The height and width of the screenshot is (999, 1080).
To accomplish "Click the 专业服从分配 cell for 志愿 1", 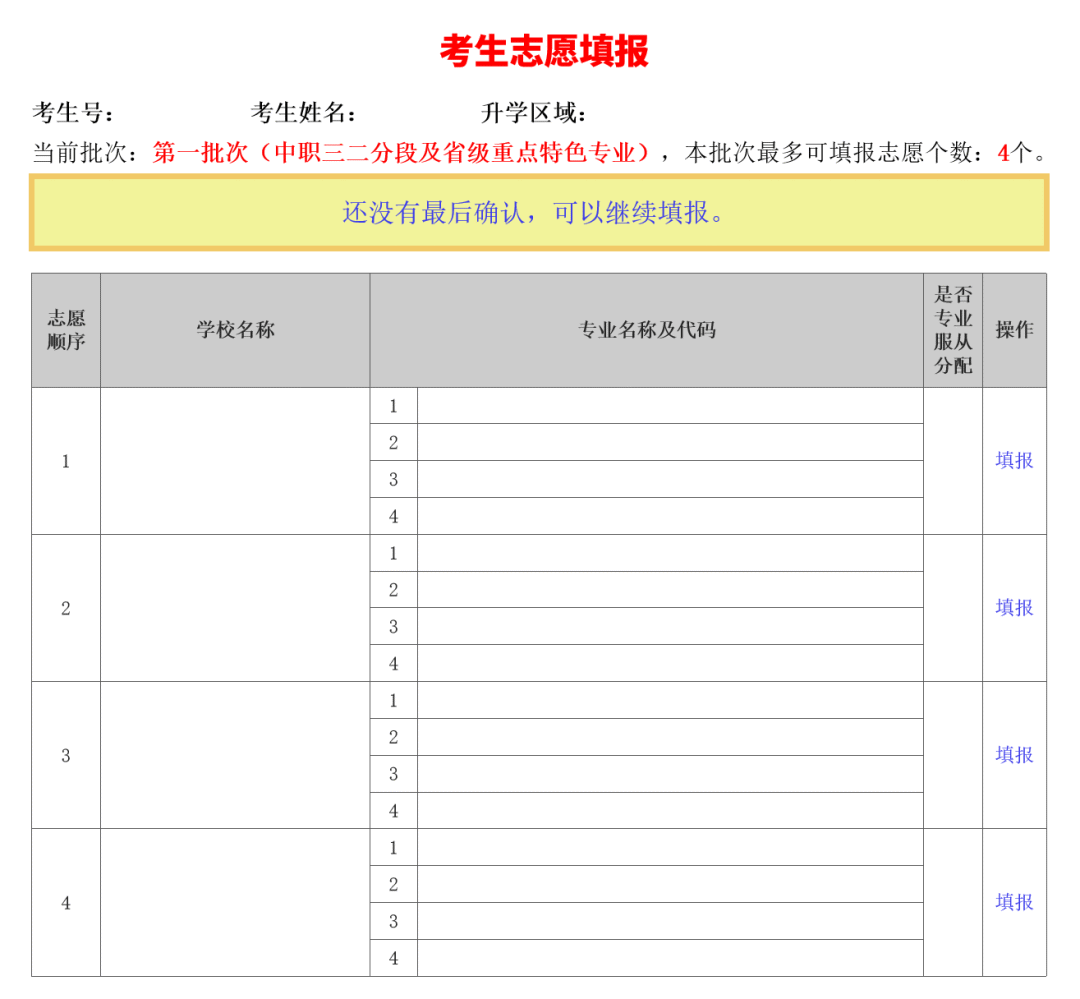I will point(953,461).
